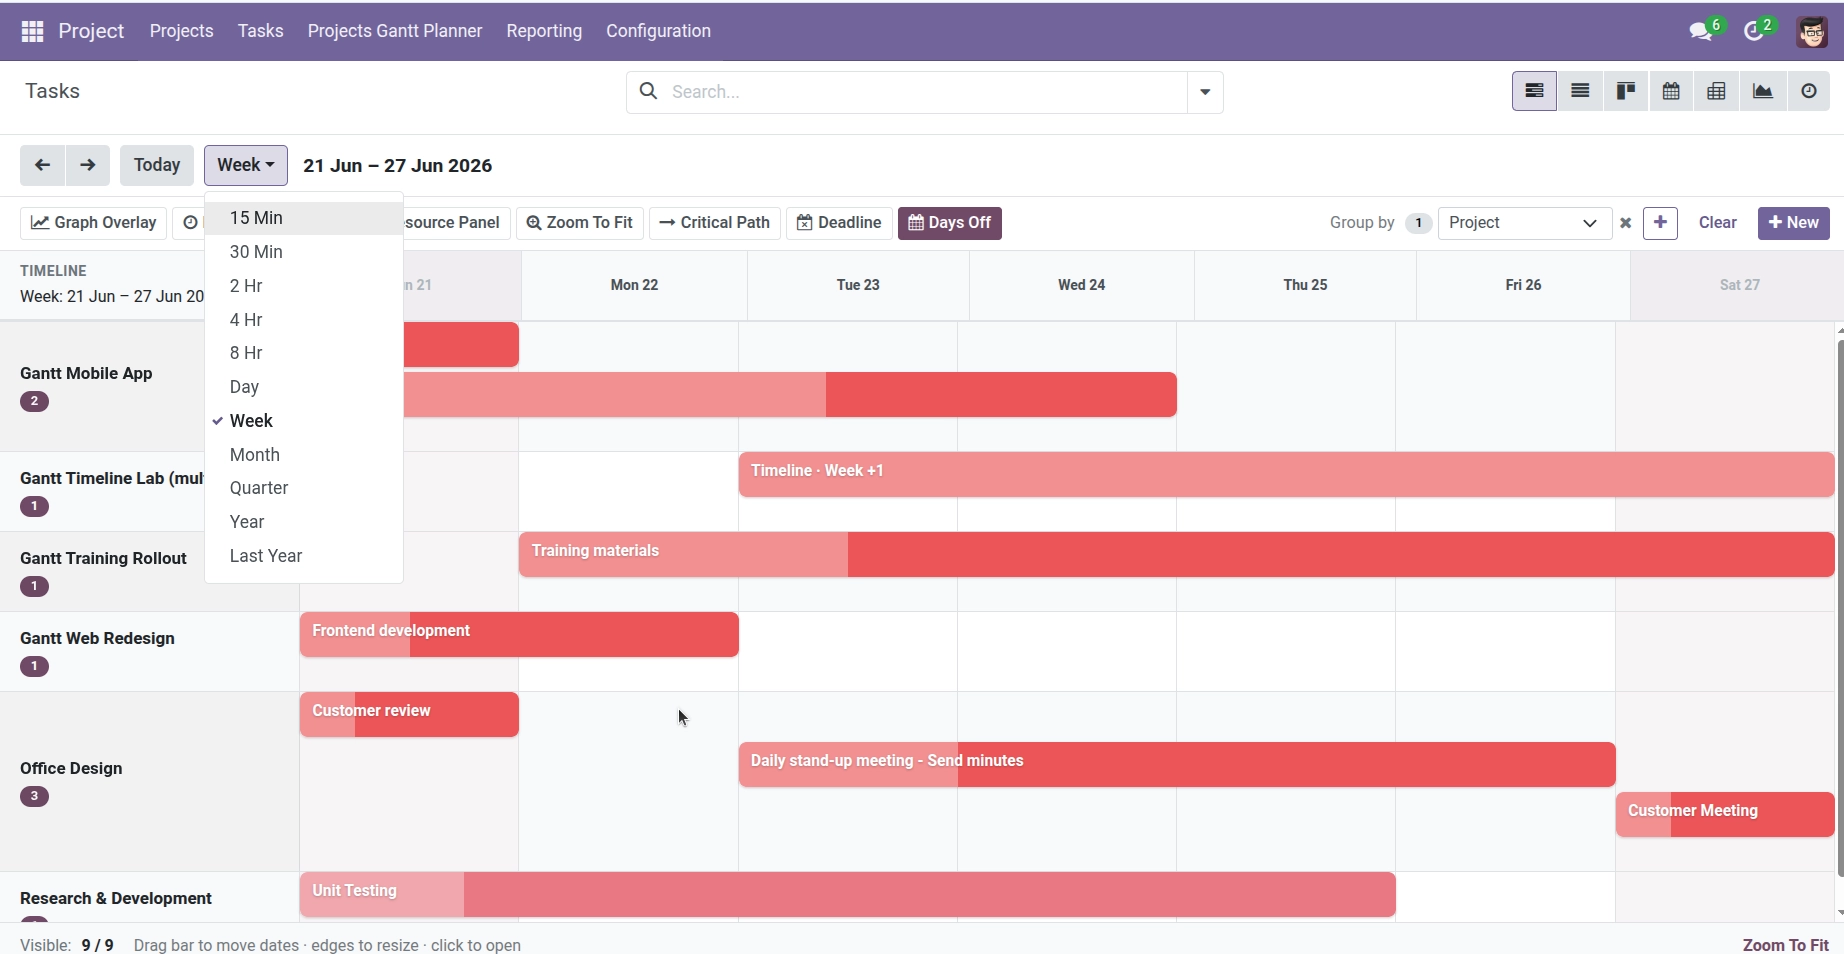Switch to the activity view clock icon
1844x954 pixels.
pyautogui.click(x=1809, y=91)
